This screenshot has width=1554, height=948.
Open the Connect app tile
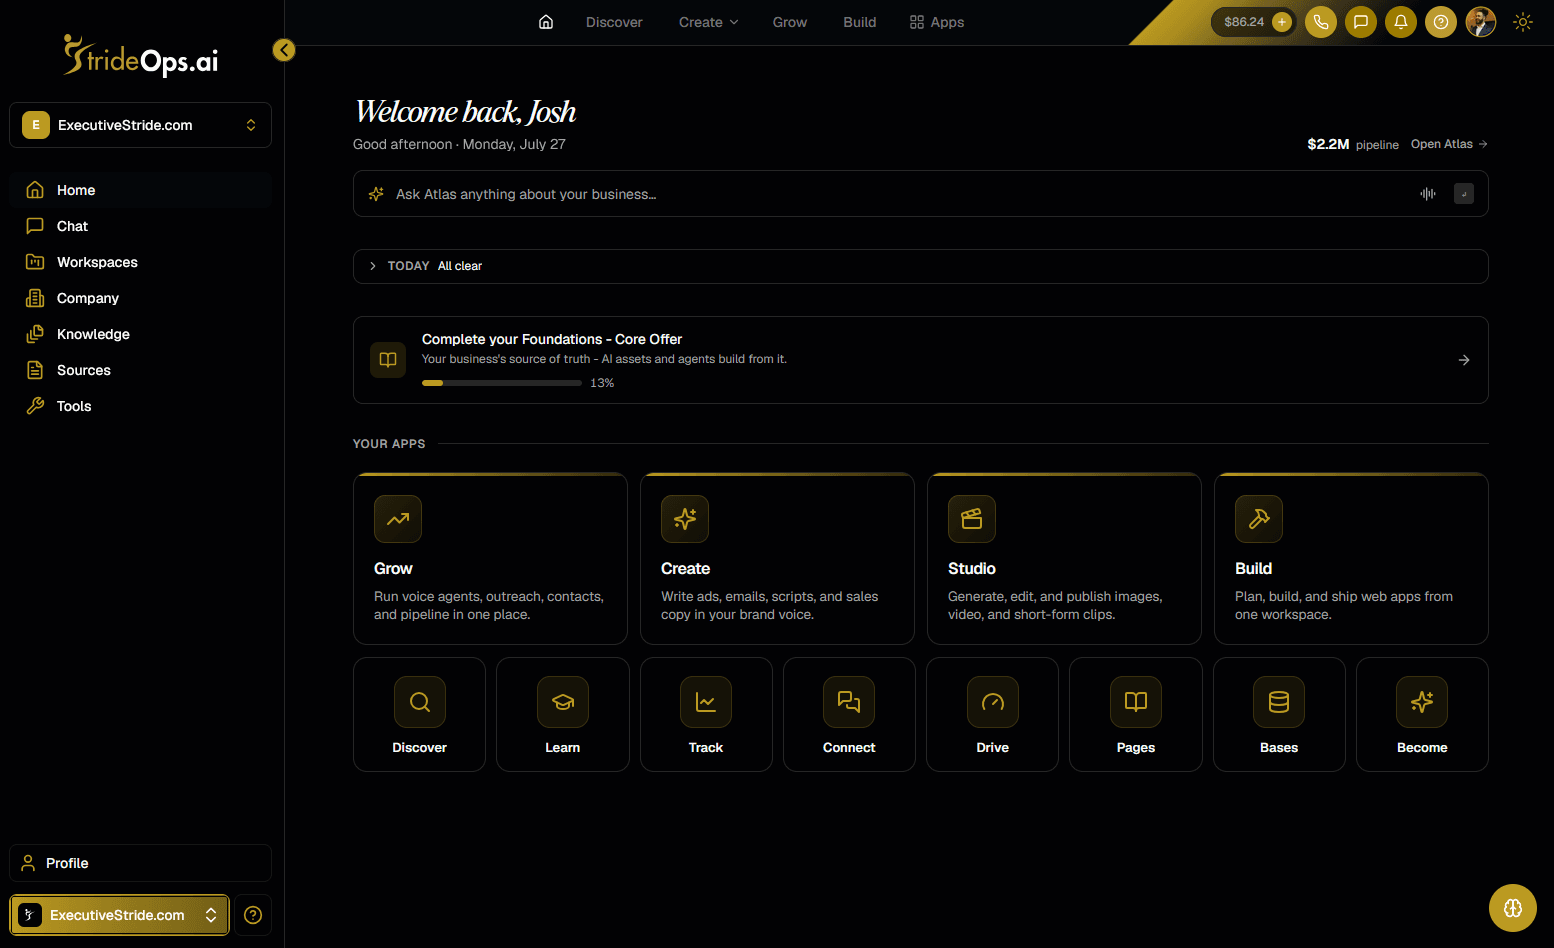coord(849,714)
